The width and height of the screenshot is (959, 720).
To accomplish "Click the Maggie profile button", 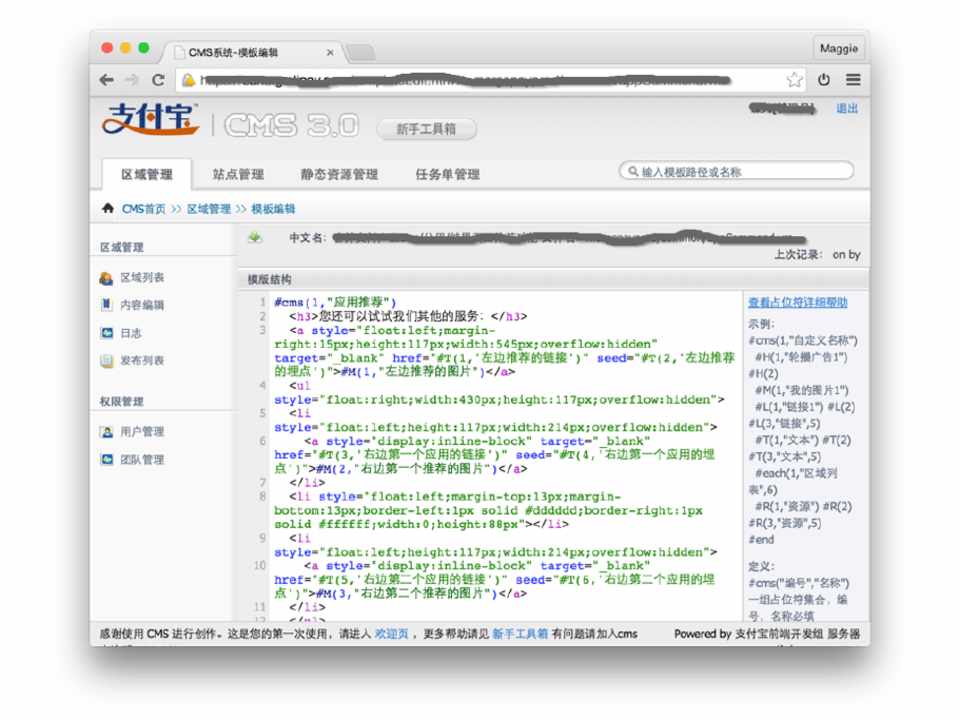I will click(x=838, y=48).
